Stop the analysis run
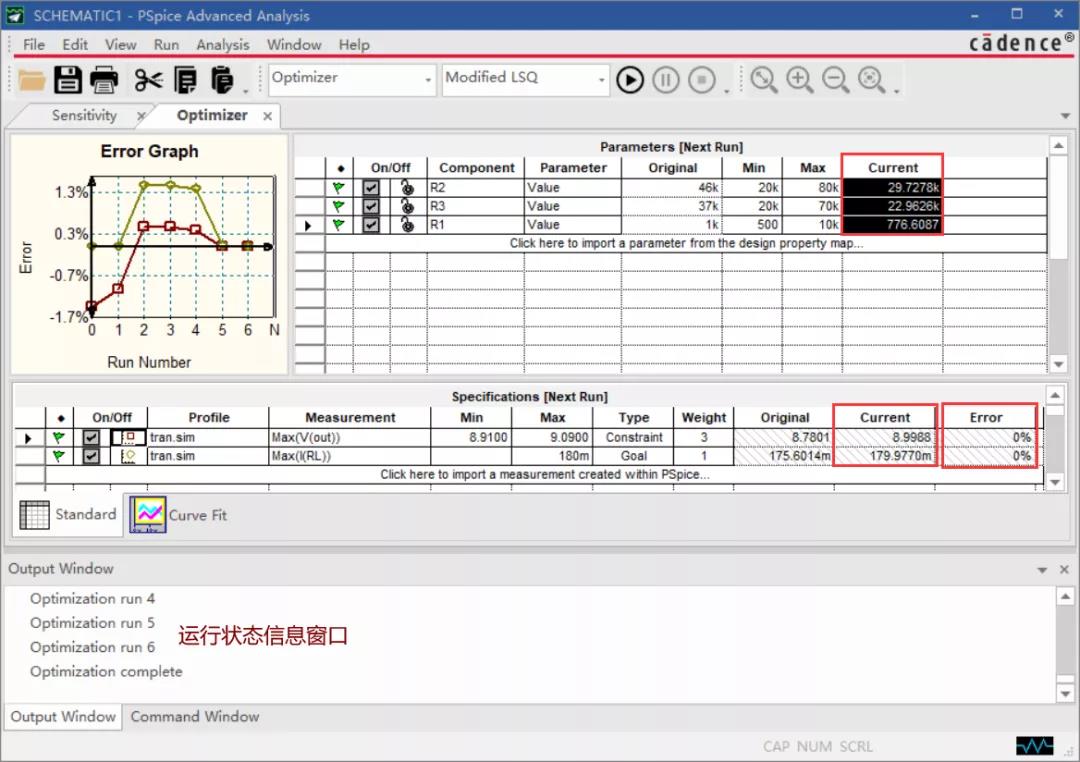The height and width of the screenshot is (762, 1080). point(702,80)
